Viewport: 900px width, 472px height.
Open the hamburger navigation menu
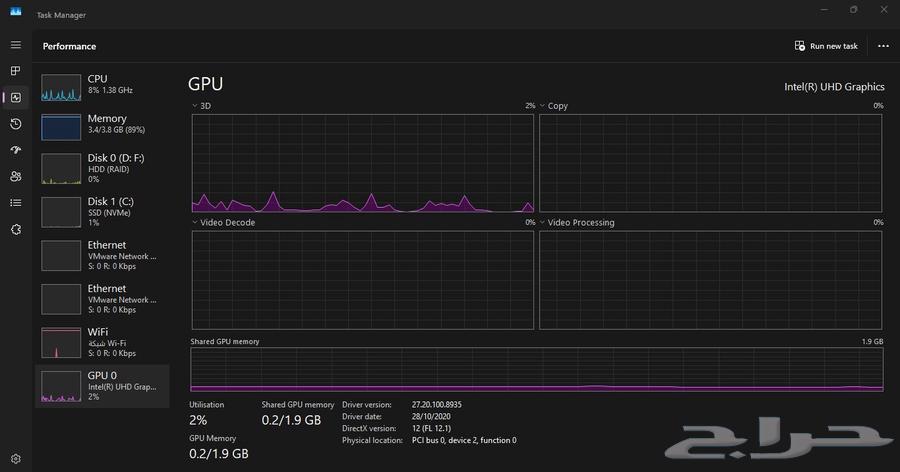[15, 45]
